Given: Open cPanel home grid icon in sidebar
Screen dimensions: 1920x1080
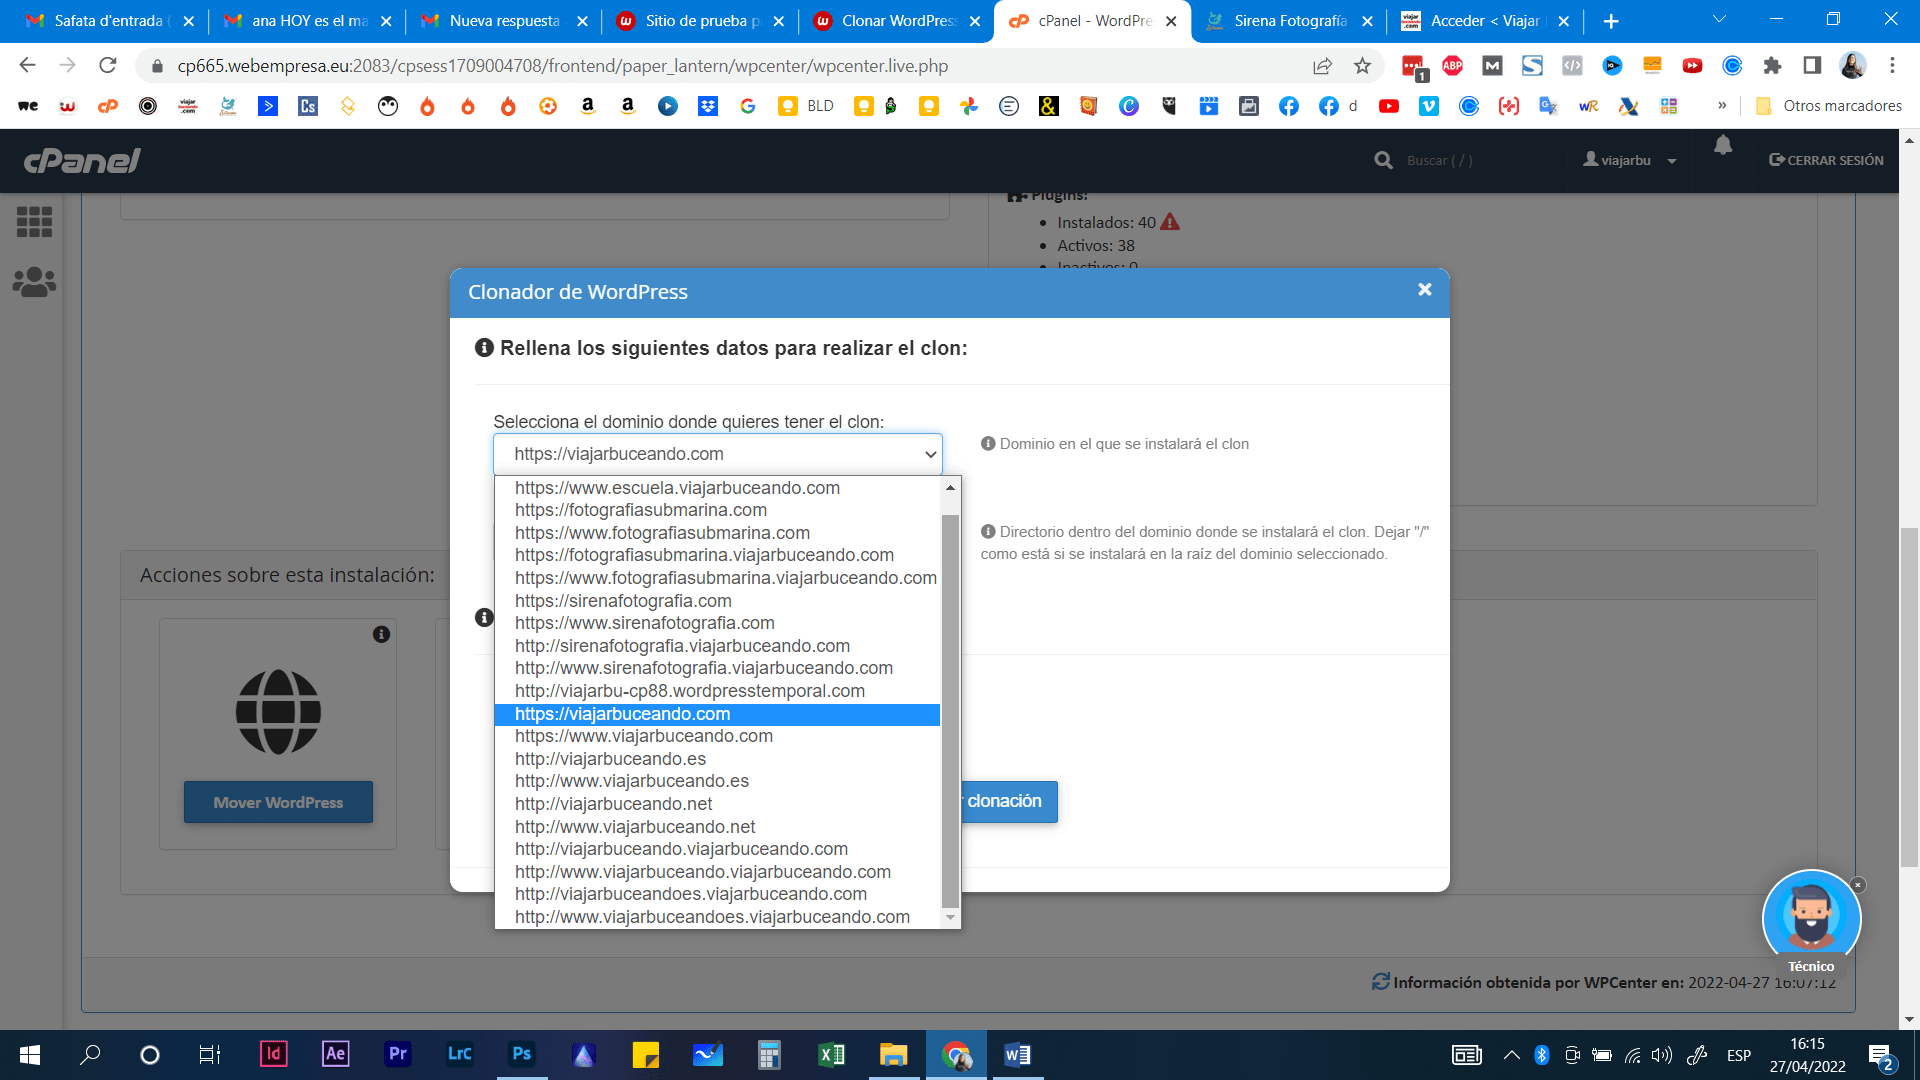Looking at the screenshot, I should (34, 221).
